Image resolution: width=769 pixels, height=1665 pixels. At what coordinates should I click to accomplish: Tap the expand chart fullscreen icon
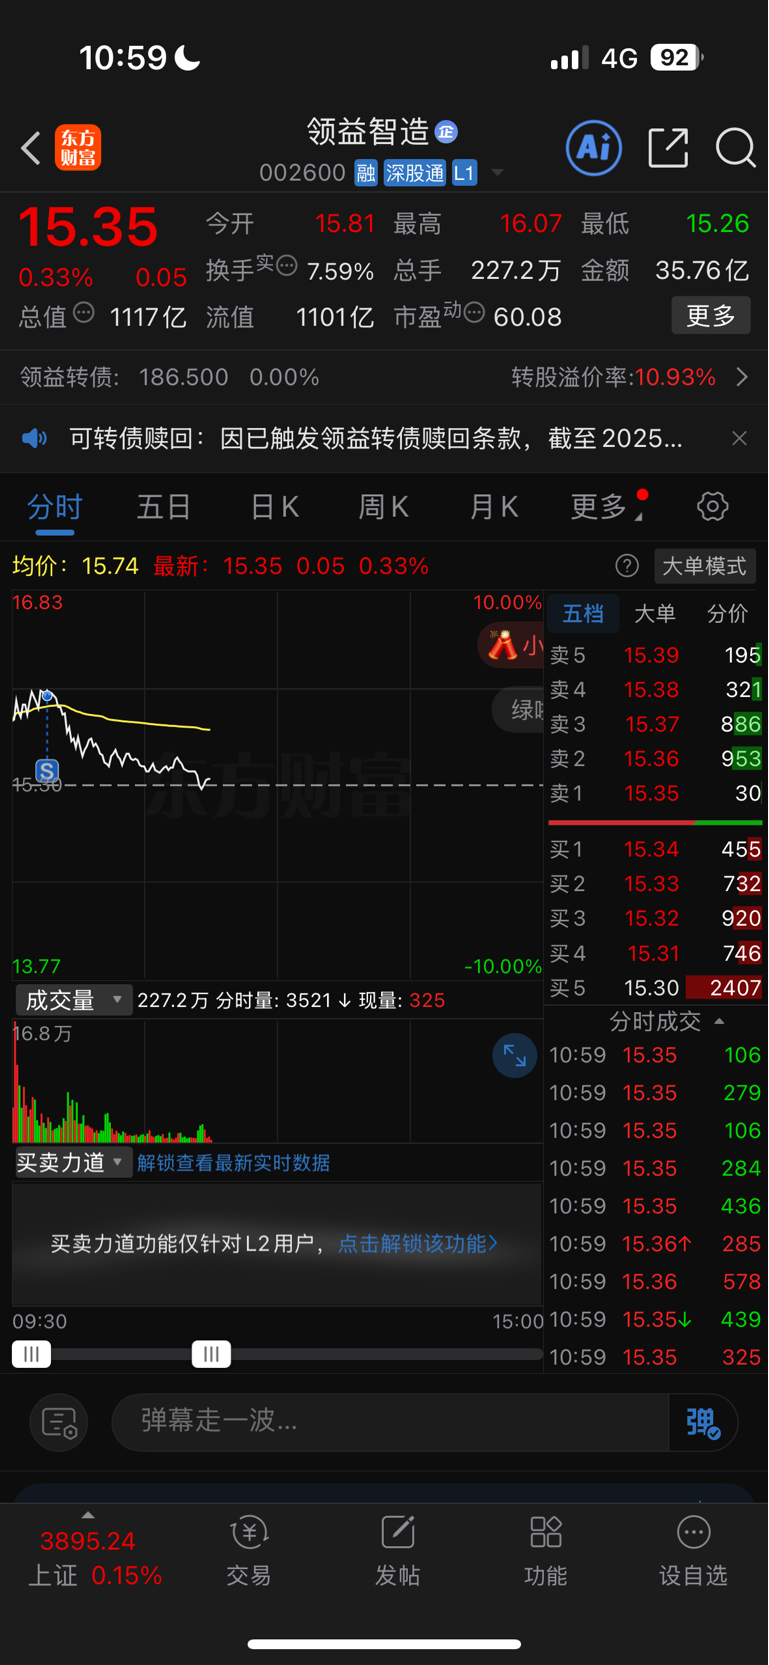pyautogui.click(x=515, y=1056)
